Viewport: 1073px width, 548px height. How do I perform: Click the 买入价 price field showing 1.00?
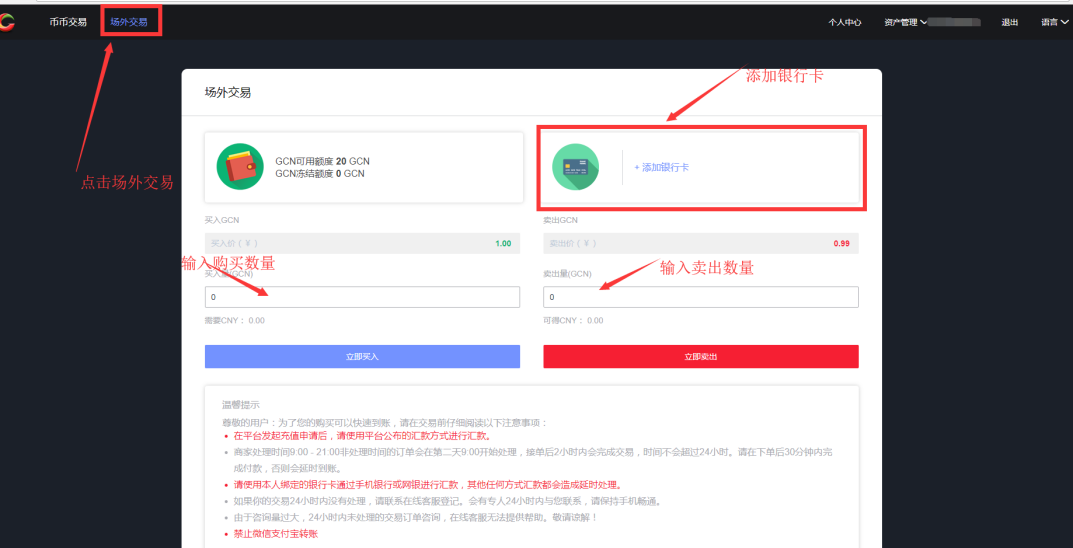(362, 243)
